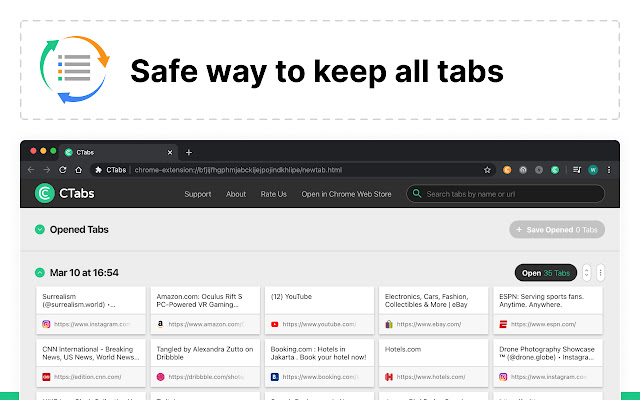This screenshot has width=640, height=400.
Task: Click the CNN favicon on CNN card
Action: (x=46, y=377)
